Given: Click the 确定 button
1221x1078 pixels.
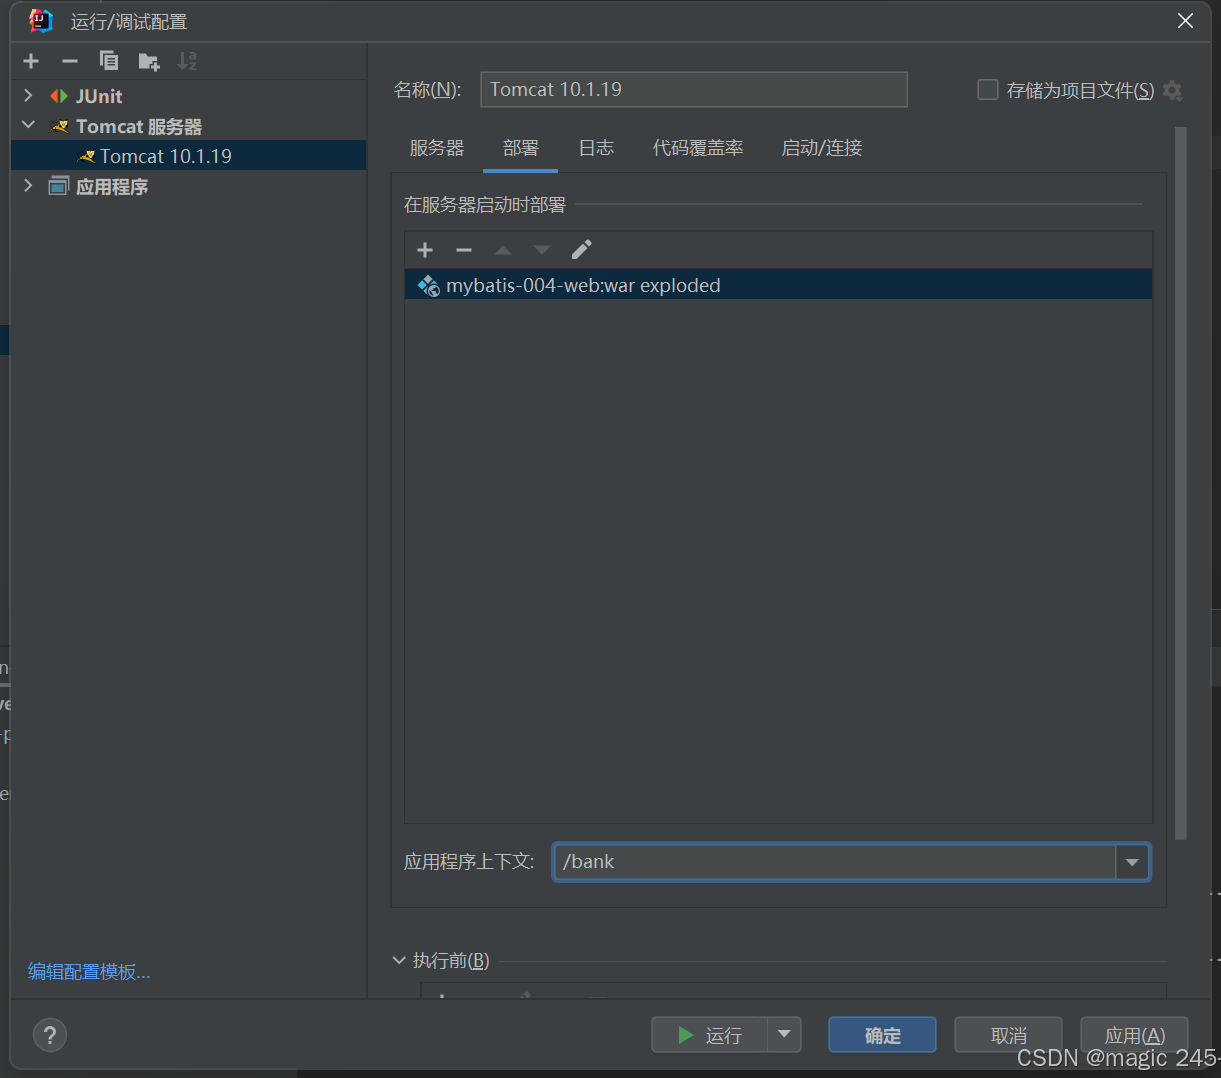Looking at the screenshot, I should tap(882, 1035).
